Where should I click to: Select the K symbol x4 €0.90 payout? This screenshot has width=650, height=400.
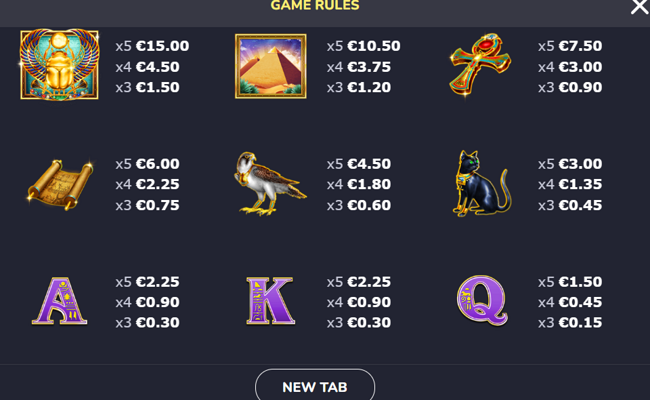pyautogui.click(x=359, y=302)
